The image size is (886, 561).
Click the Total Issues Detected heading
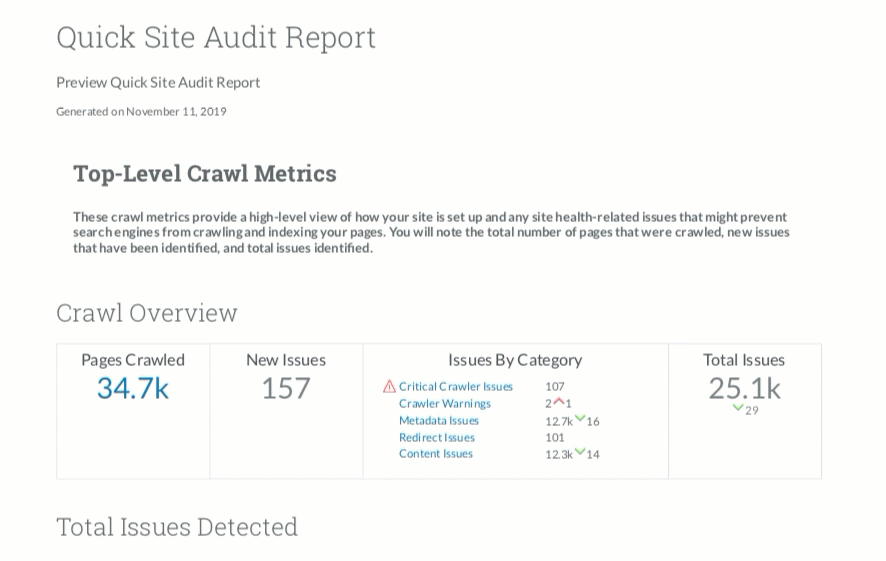(177, 527)
